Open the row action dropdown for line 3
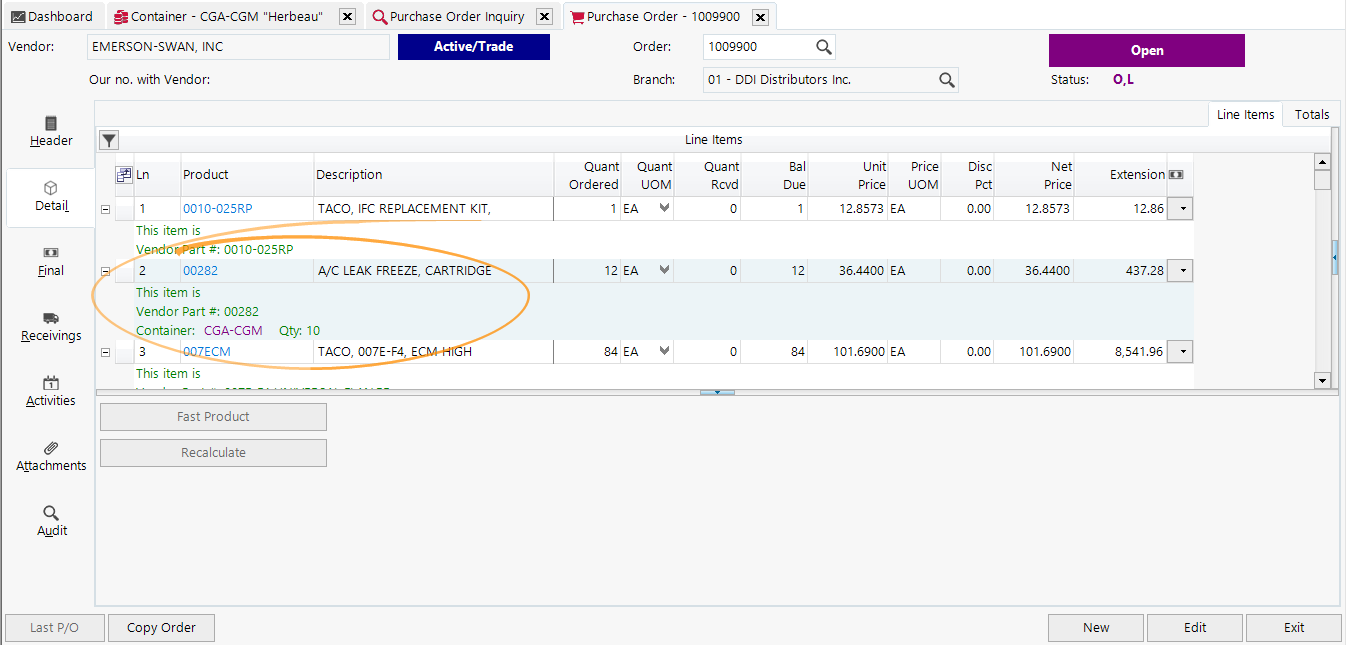 pos(1181,352)
